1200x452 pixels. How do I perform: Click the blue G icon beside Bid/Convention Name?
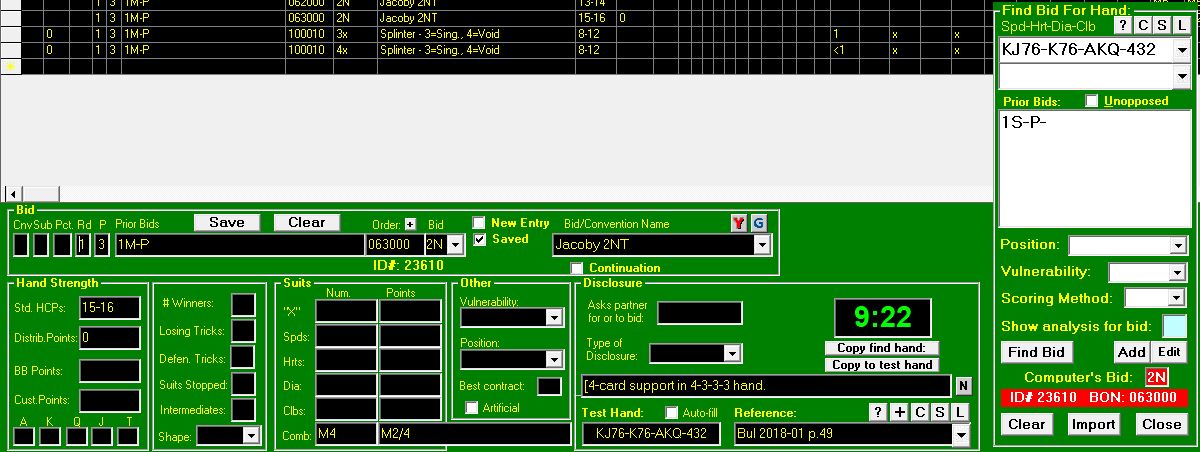[758, 223]
